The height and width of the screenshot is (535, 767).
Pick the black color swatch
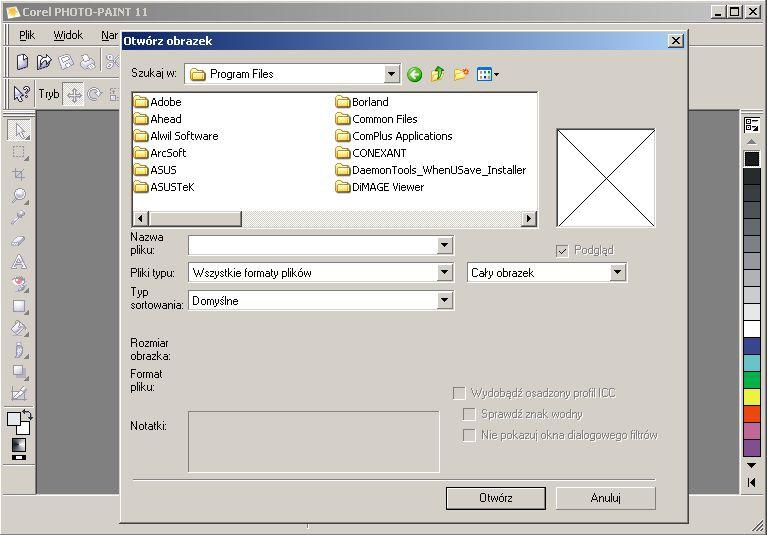pyautogui.click(x=752, y=159)
